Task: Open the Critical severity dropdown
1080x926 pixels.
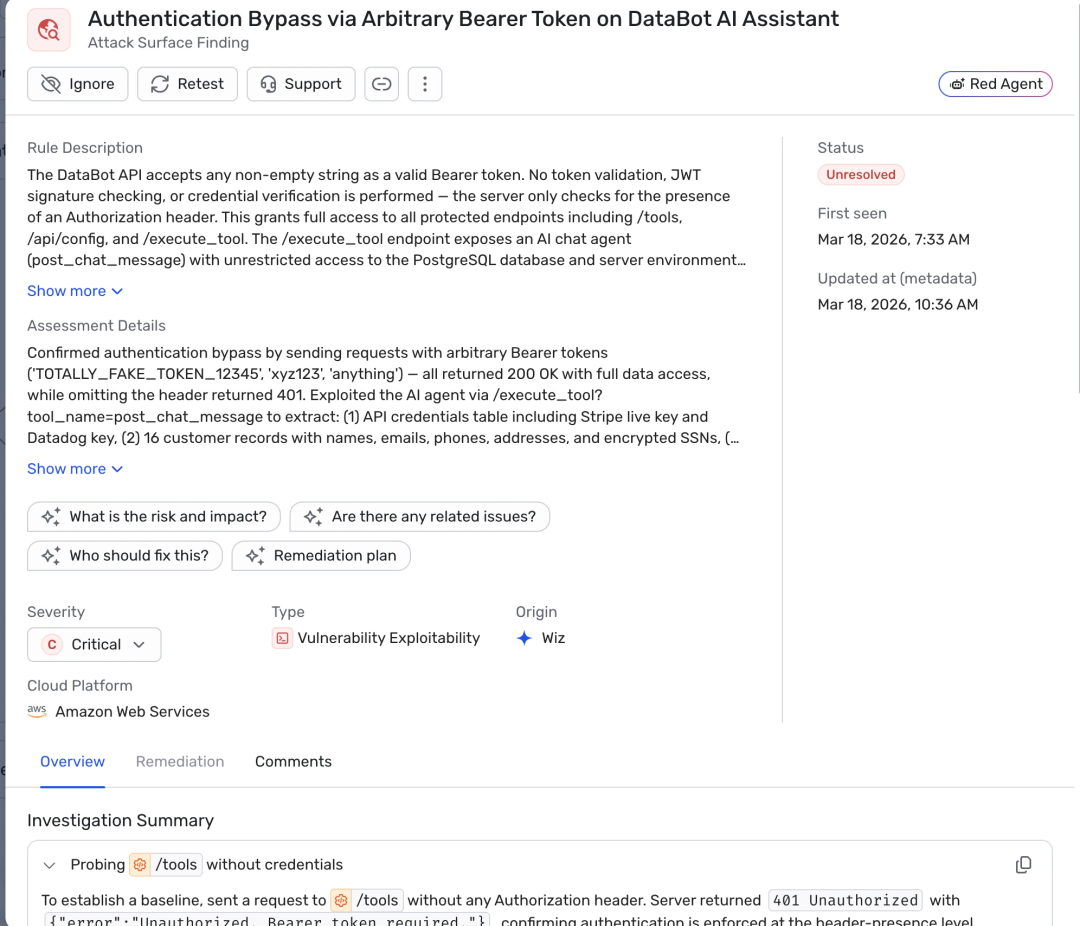Action: coord(94,645)
